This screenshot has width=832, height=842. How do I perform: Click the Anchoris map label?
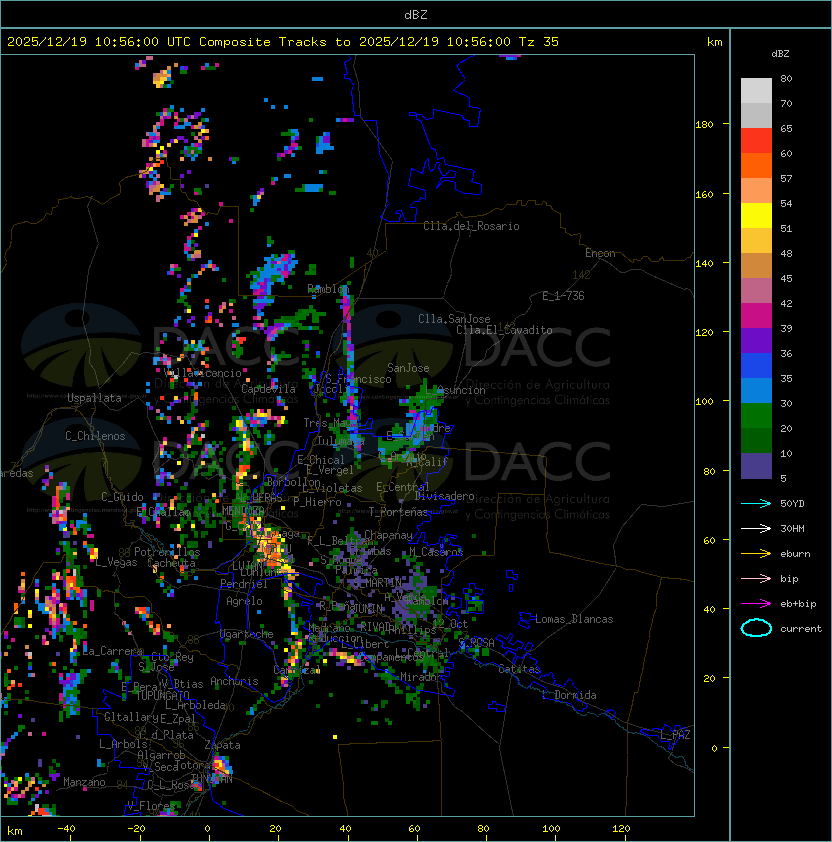coord(234,681)
